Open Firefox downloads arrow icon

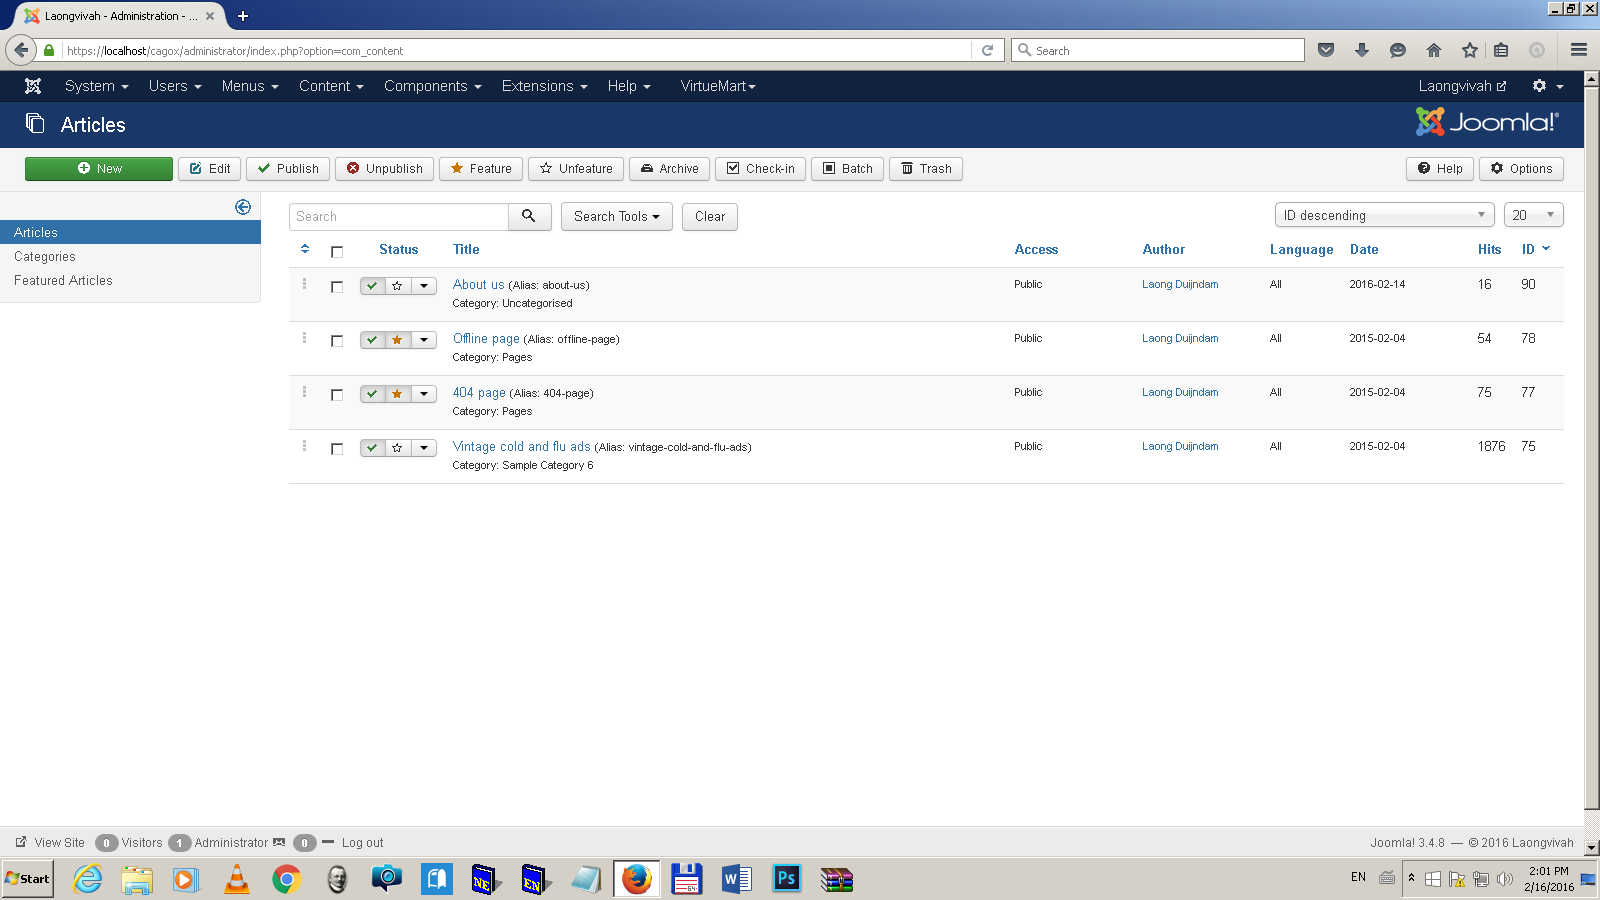tap(1362, 50)
